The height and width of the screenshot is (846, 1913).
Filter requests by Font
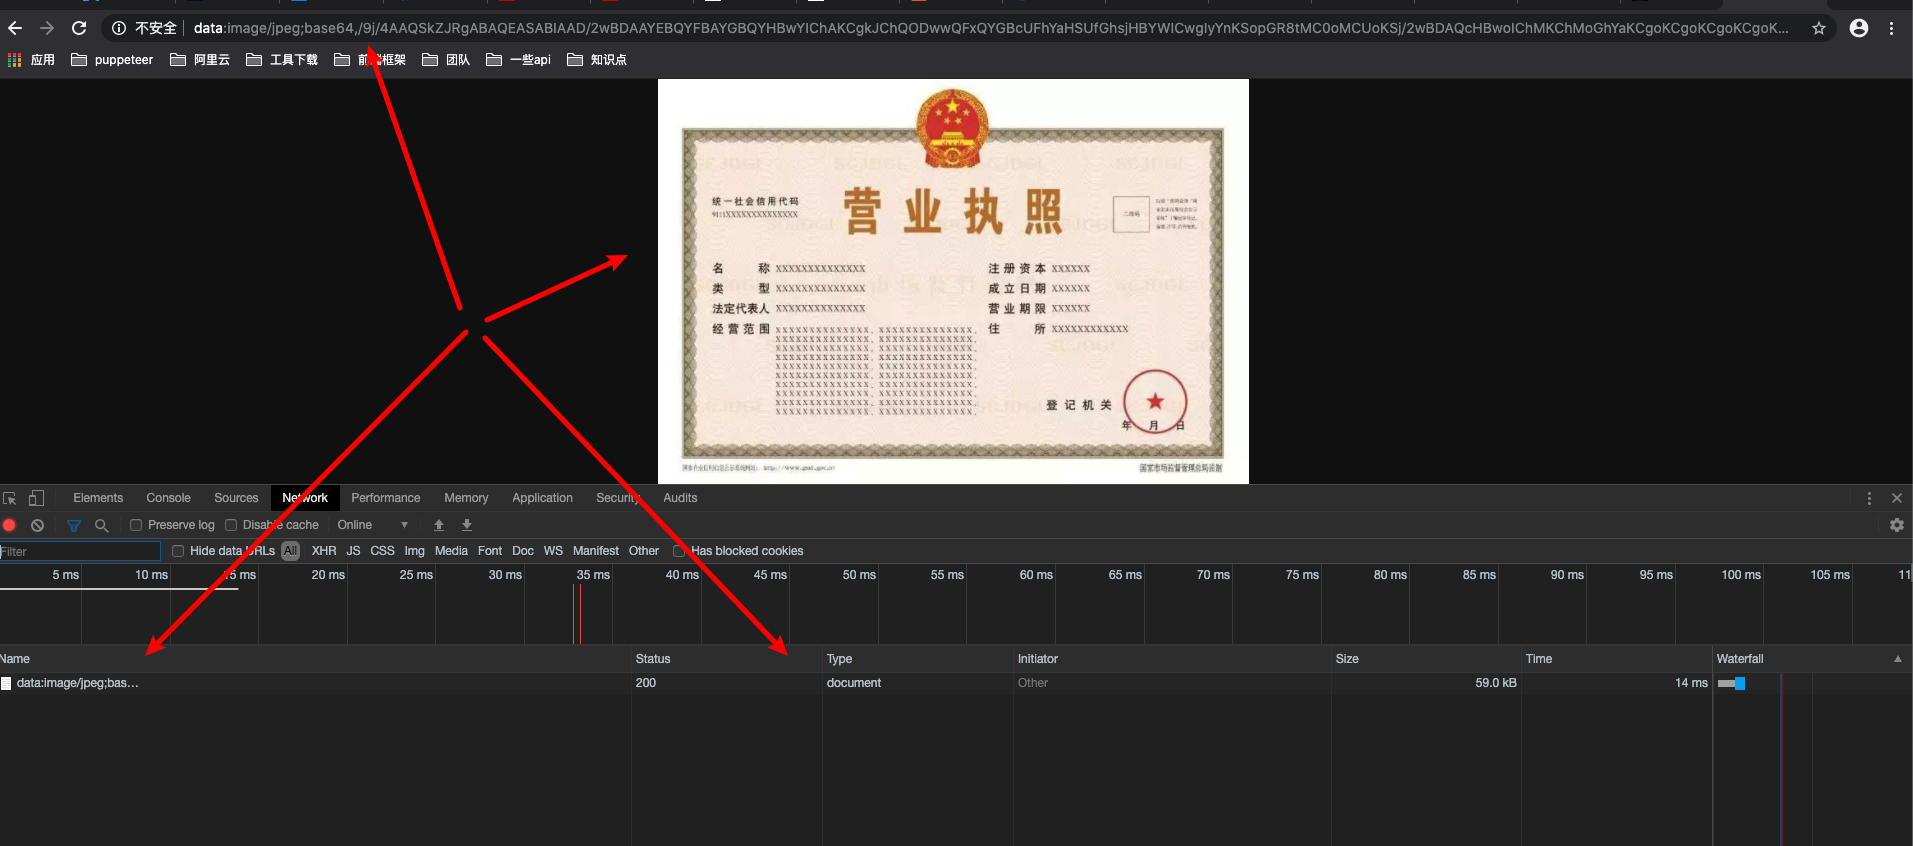(490, 551)
